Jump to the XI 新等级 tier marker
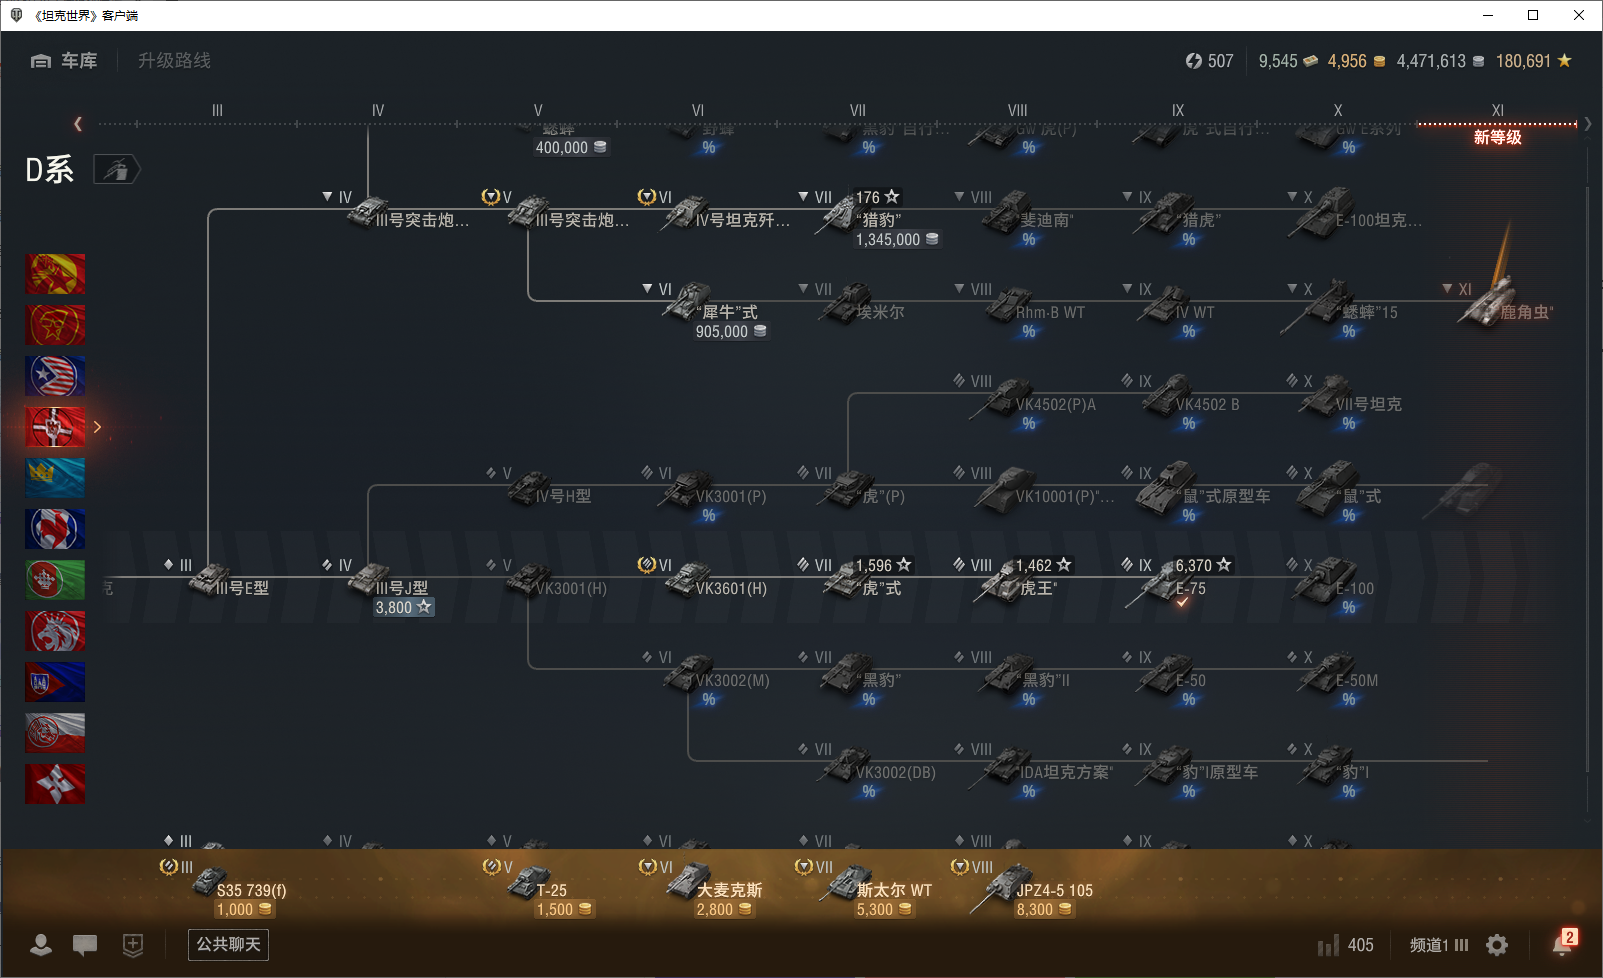 coord(1497,124)
